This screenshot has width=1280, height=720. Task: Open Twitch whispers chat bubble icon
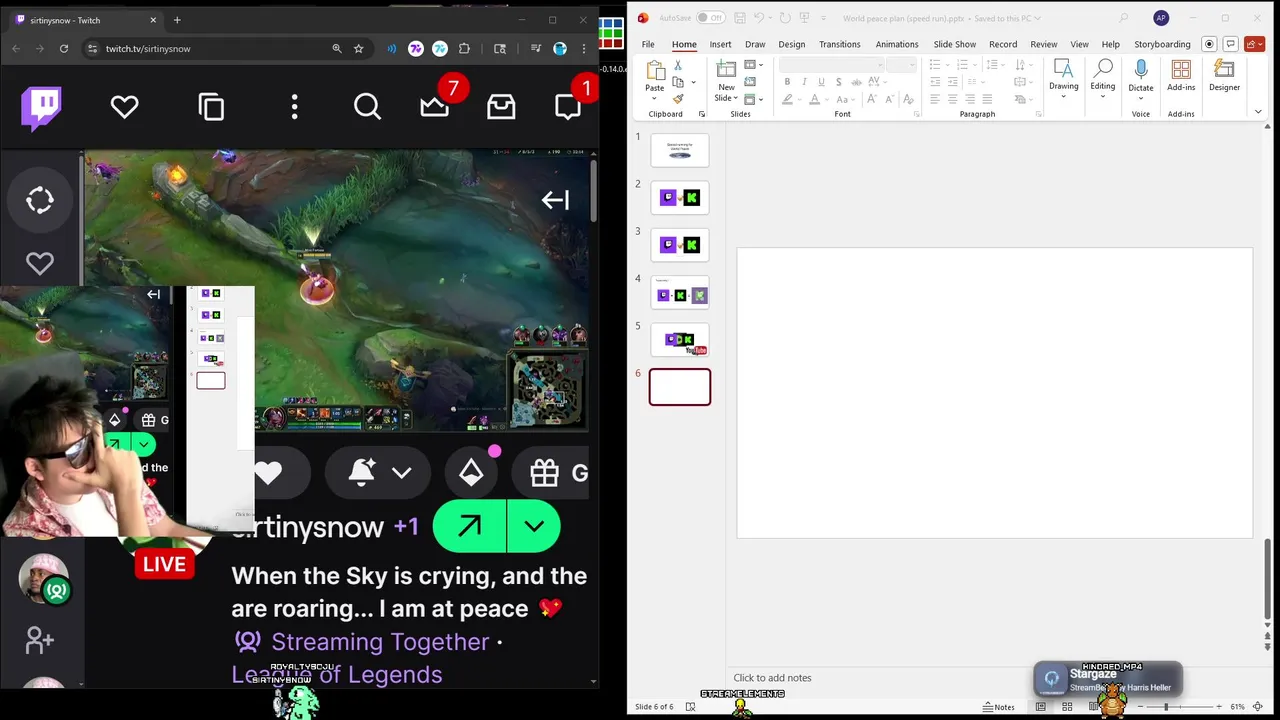(568, 107)
